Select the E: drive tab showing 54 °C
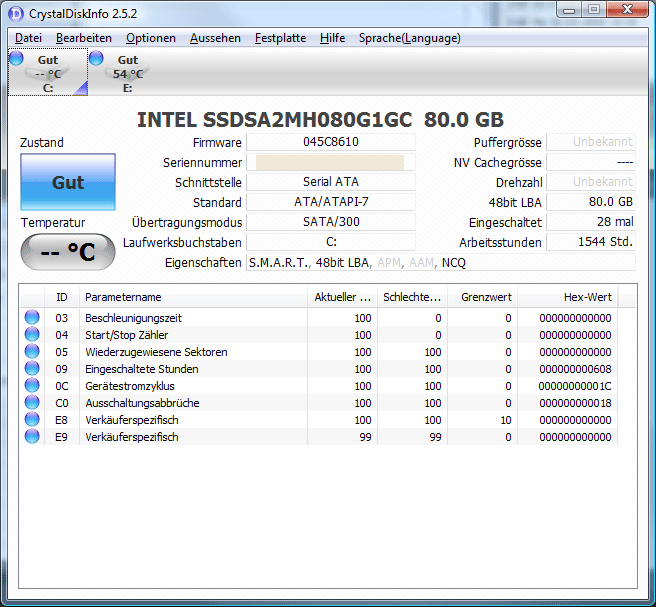656x607 pixels. click(128, 72)
